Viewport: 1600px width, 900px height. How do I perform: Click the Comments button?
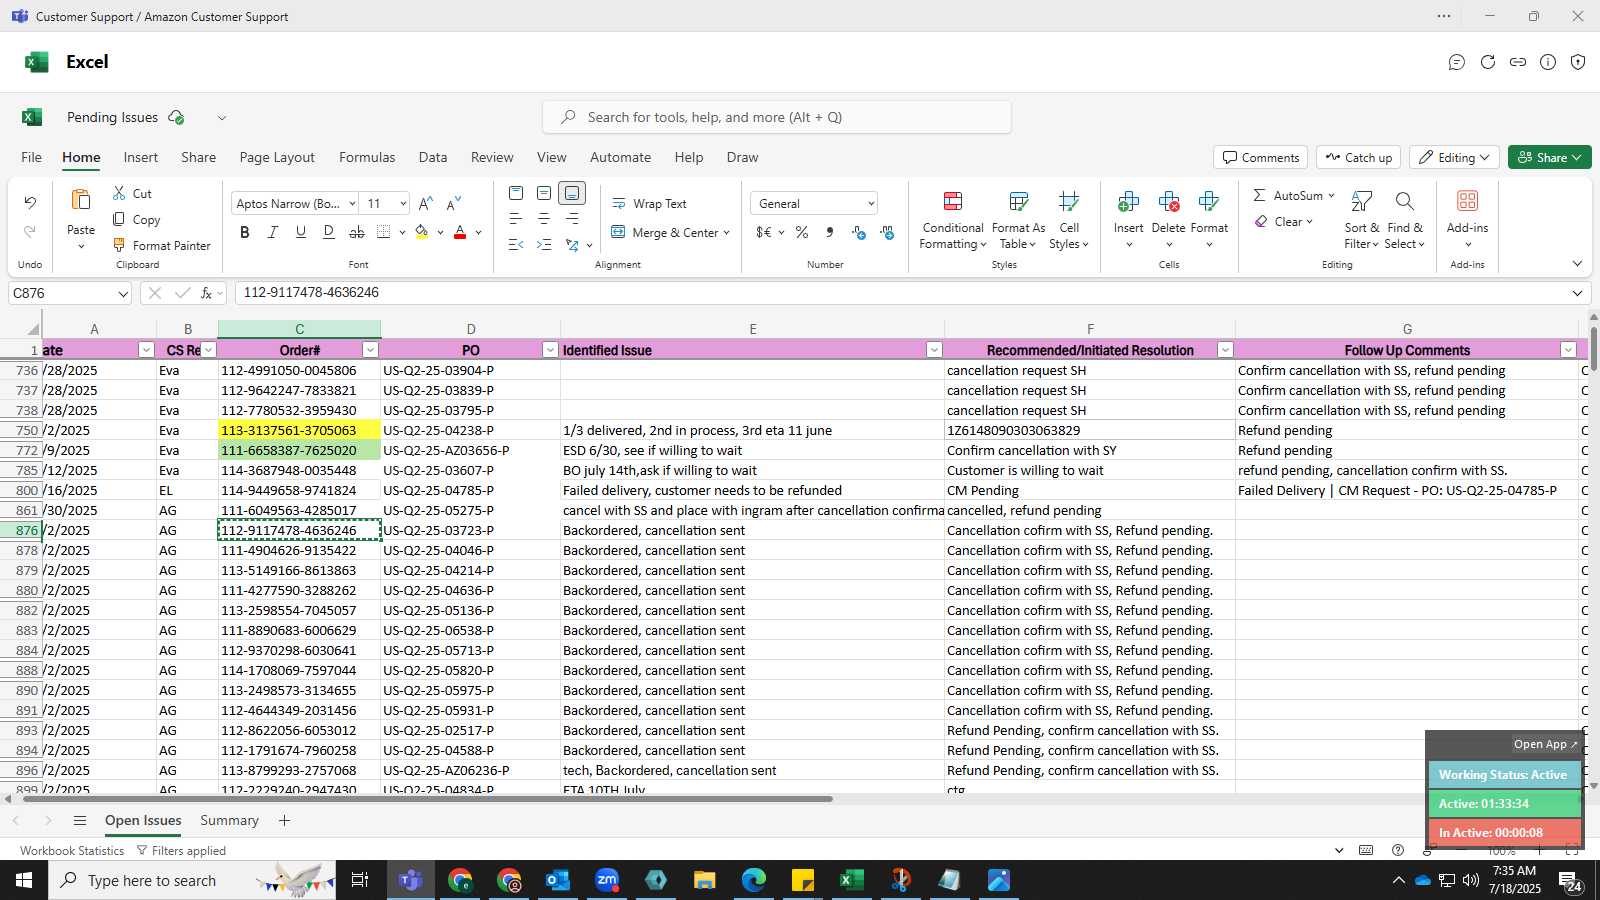pyautogui.click(x=1261, y=157)
